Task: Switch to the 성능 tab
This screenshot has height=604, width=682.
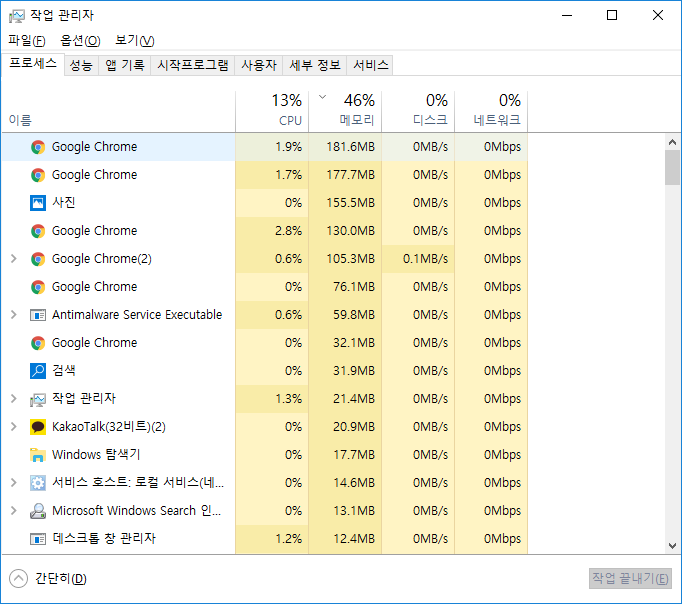Action: [x=81, y=65]
